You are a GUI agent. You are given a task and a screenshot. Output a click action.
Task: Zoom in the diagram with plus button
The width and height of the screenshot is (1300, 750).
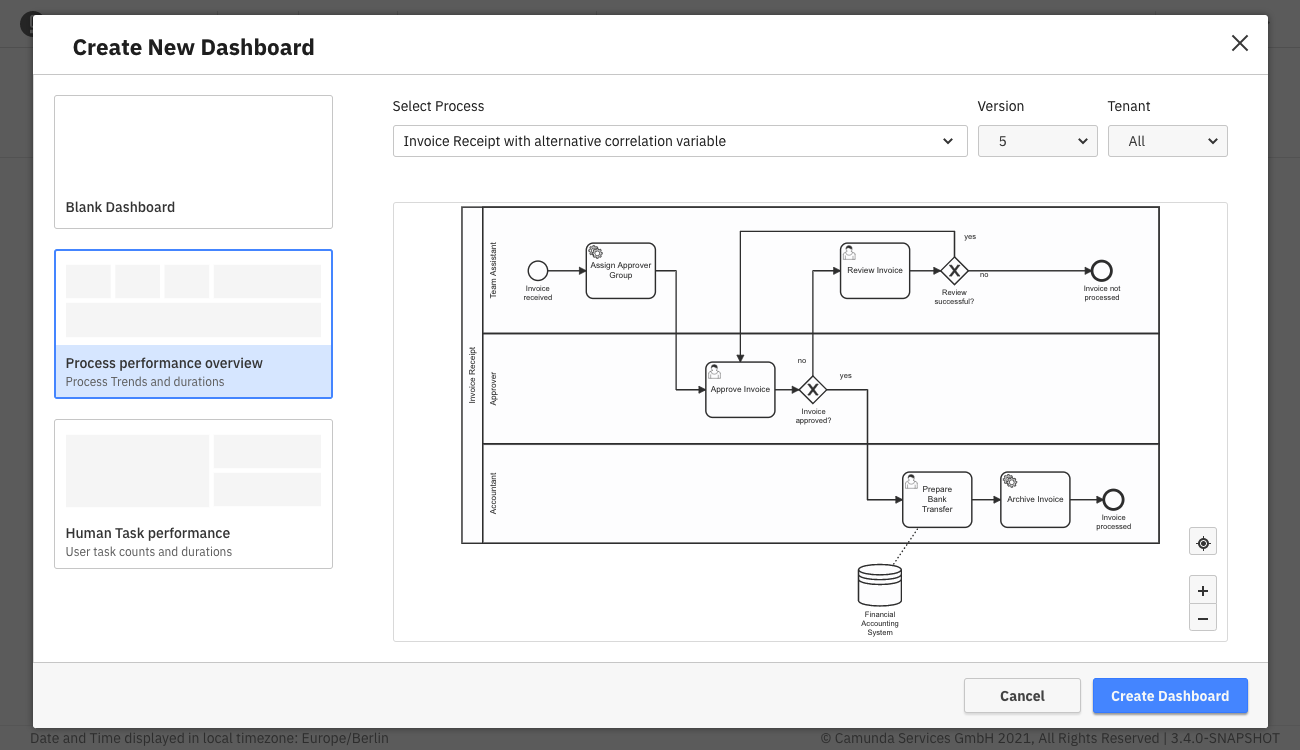(x=1203, y=590)
